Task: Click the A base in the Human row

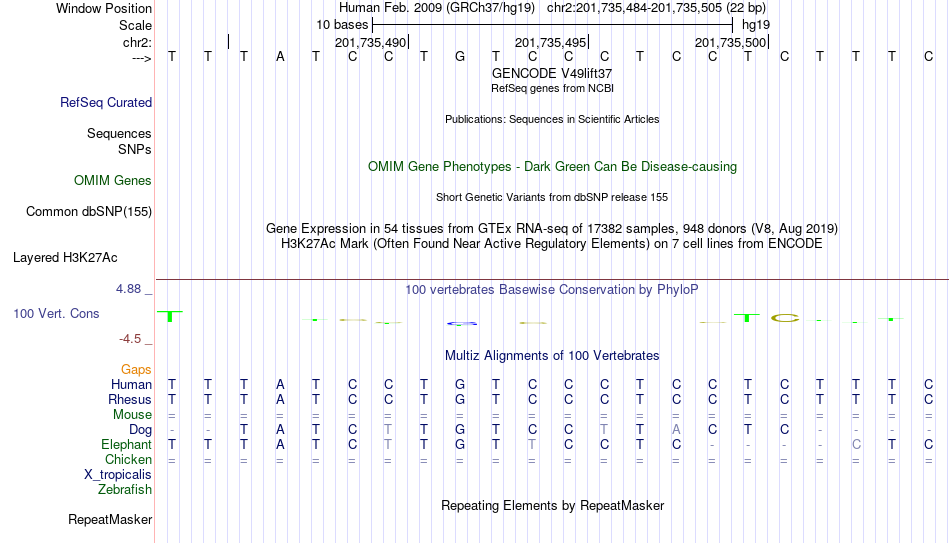Action: [280, 384]
